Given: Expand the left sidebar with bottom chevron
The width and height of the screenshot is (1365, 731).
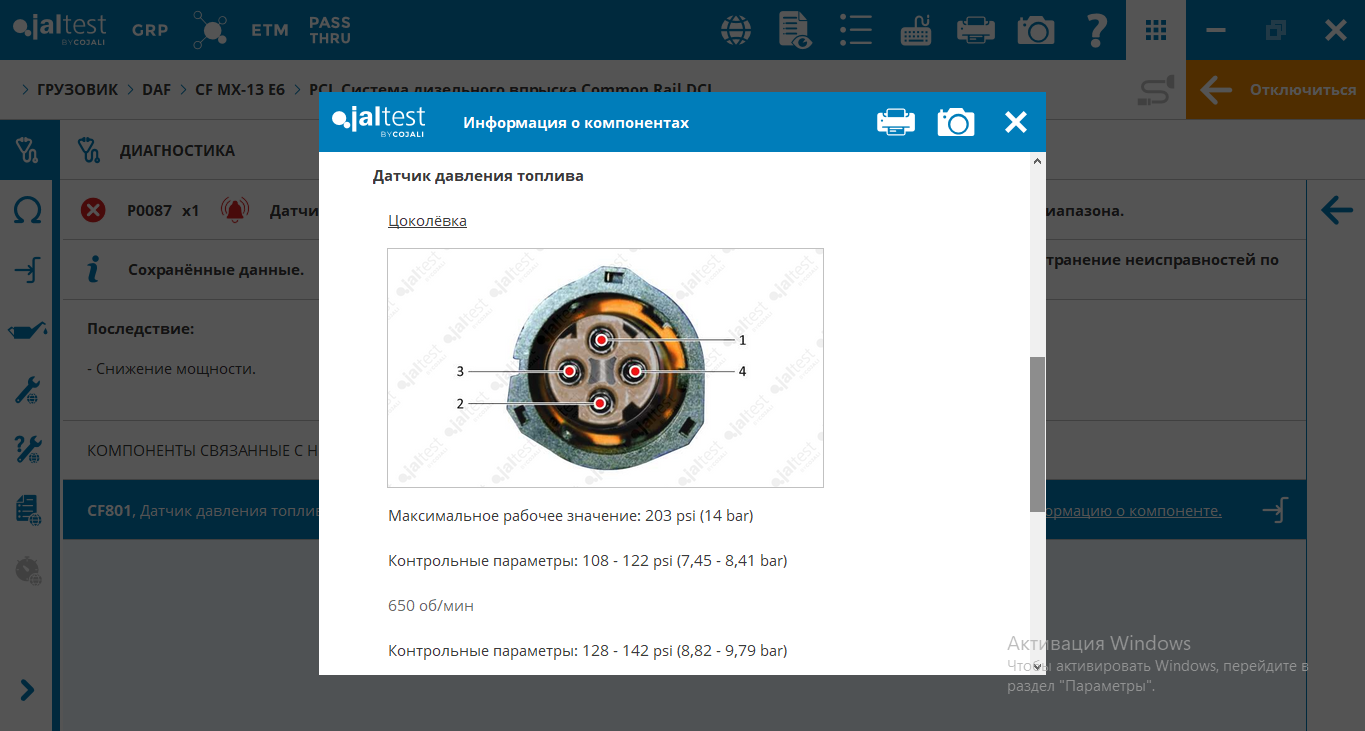Looking at the screenshot, I should [x=27, y=690].
